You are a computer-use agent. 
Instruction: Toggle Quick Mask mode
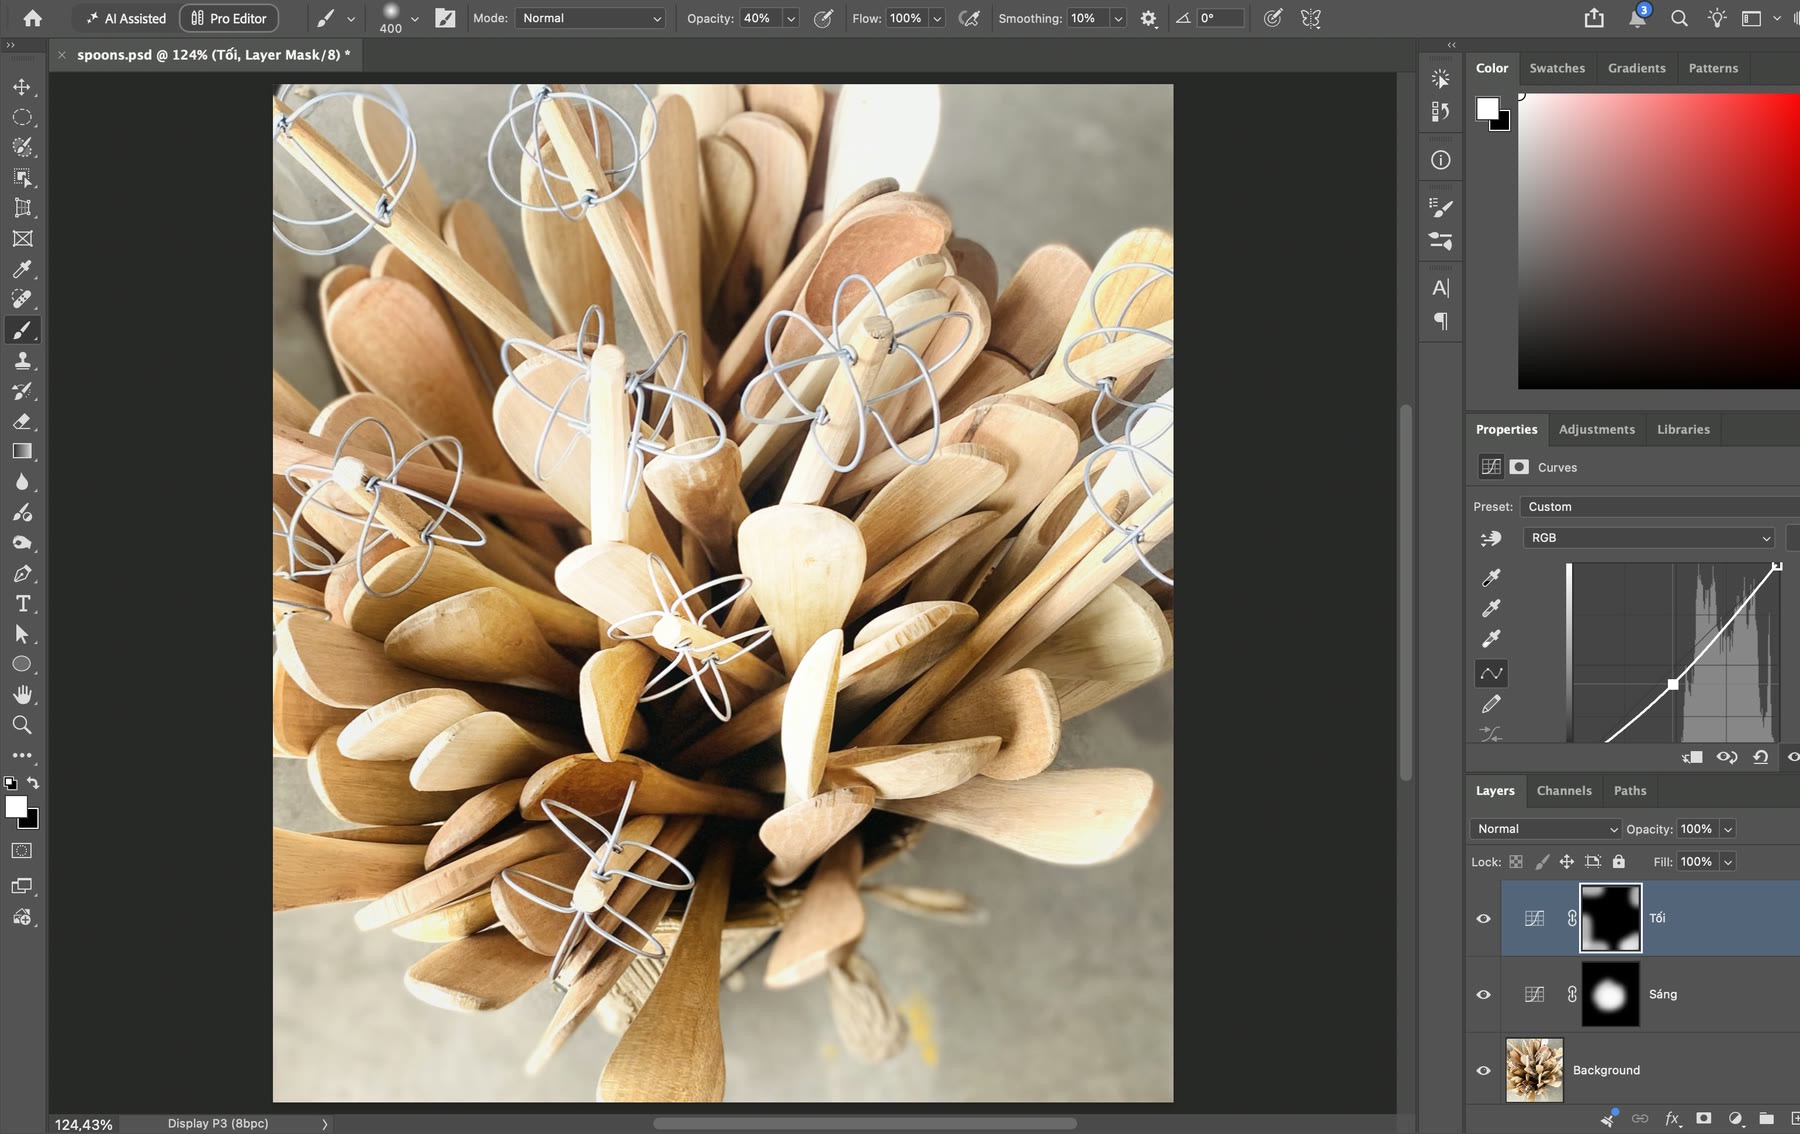[22, 851]
